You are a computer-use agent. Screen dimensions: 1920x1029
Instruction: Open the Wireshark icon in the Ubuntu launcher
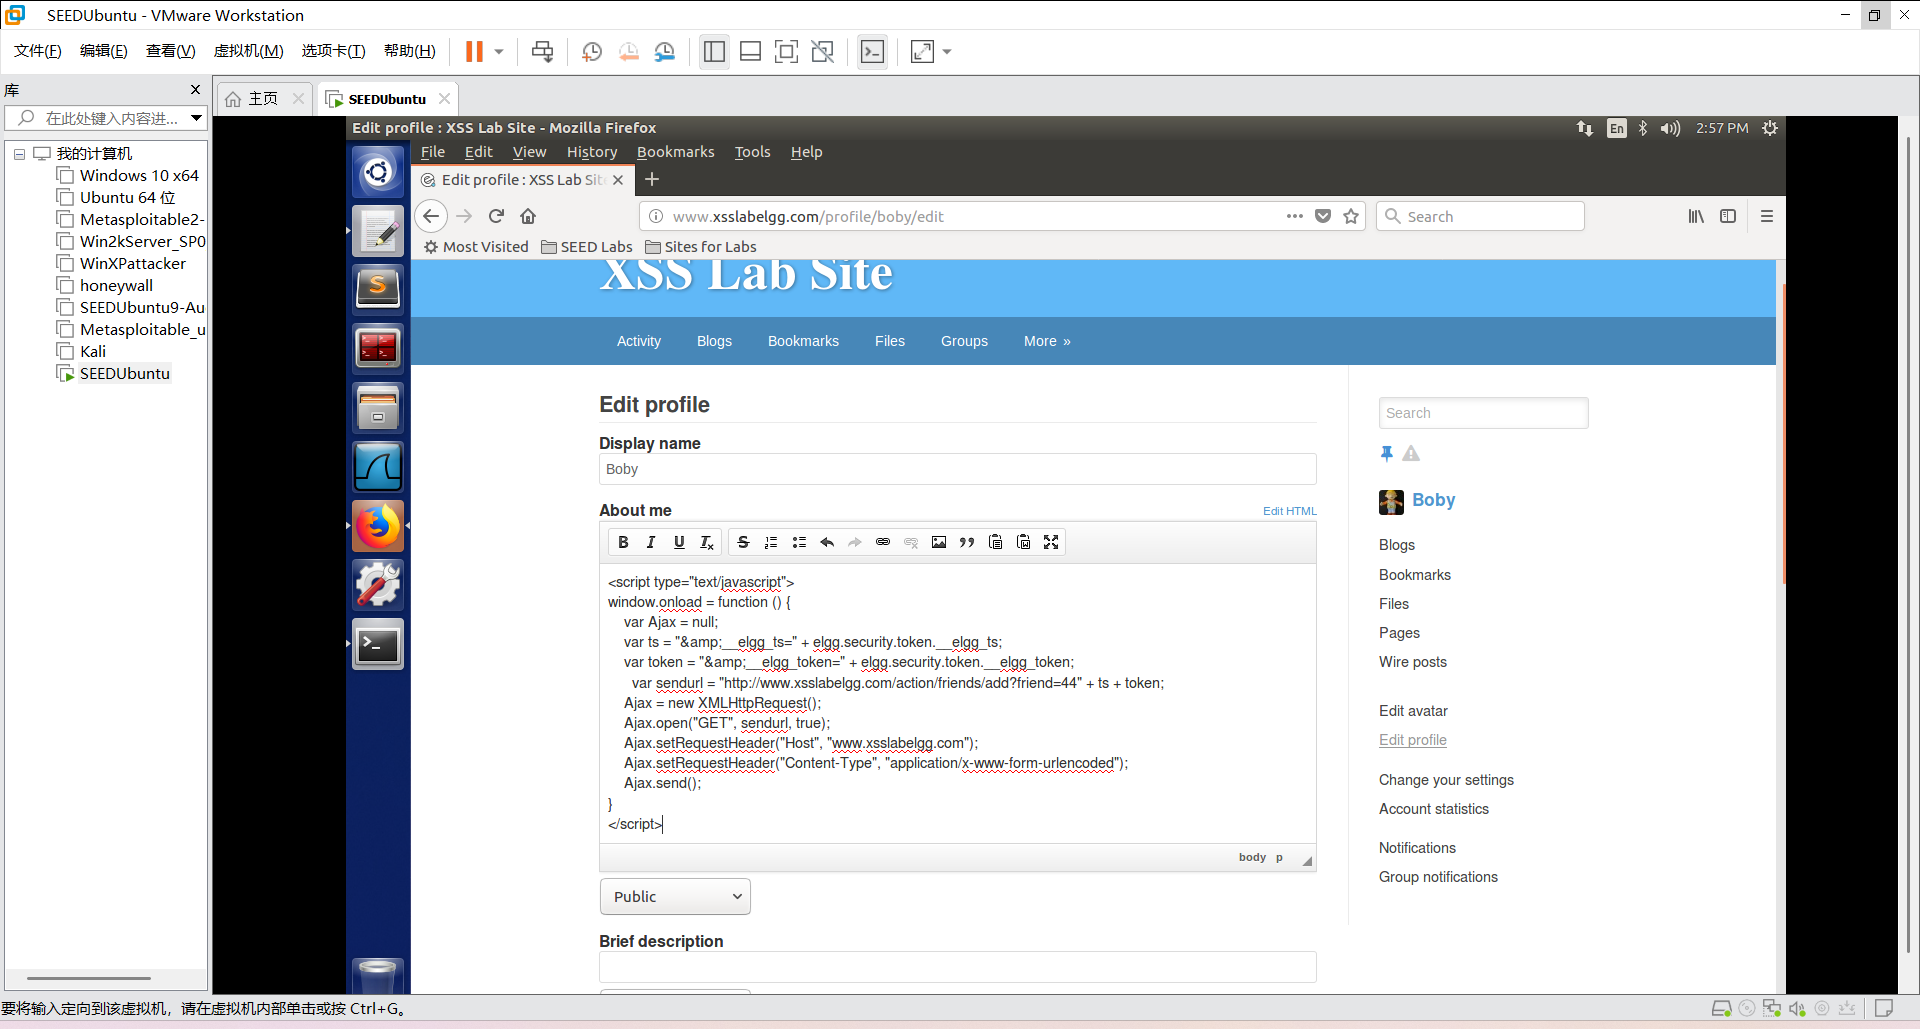tap(378, 467)
